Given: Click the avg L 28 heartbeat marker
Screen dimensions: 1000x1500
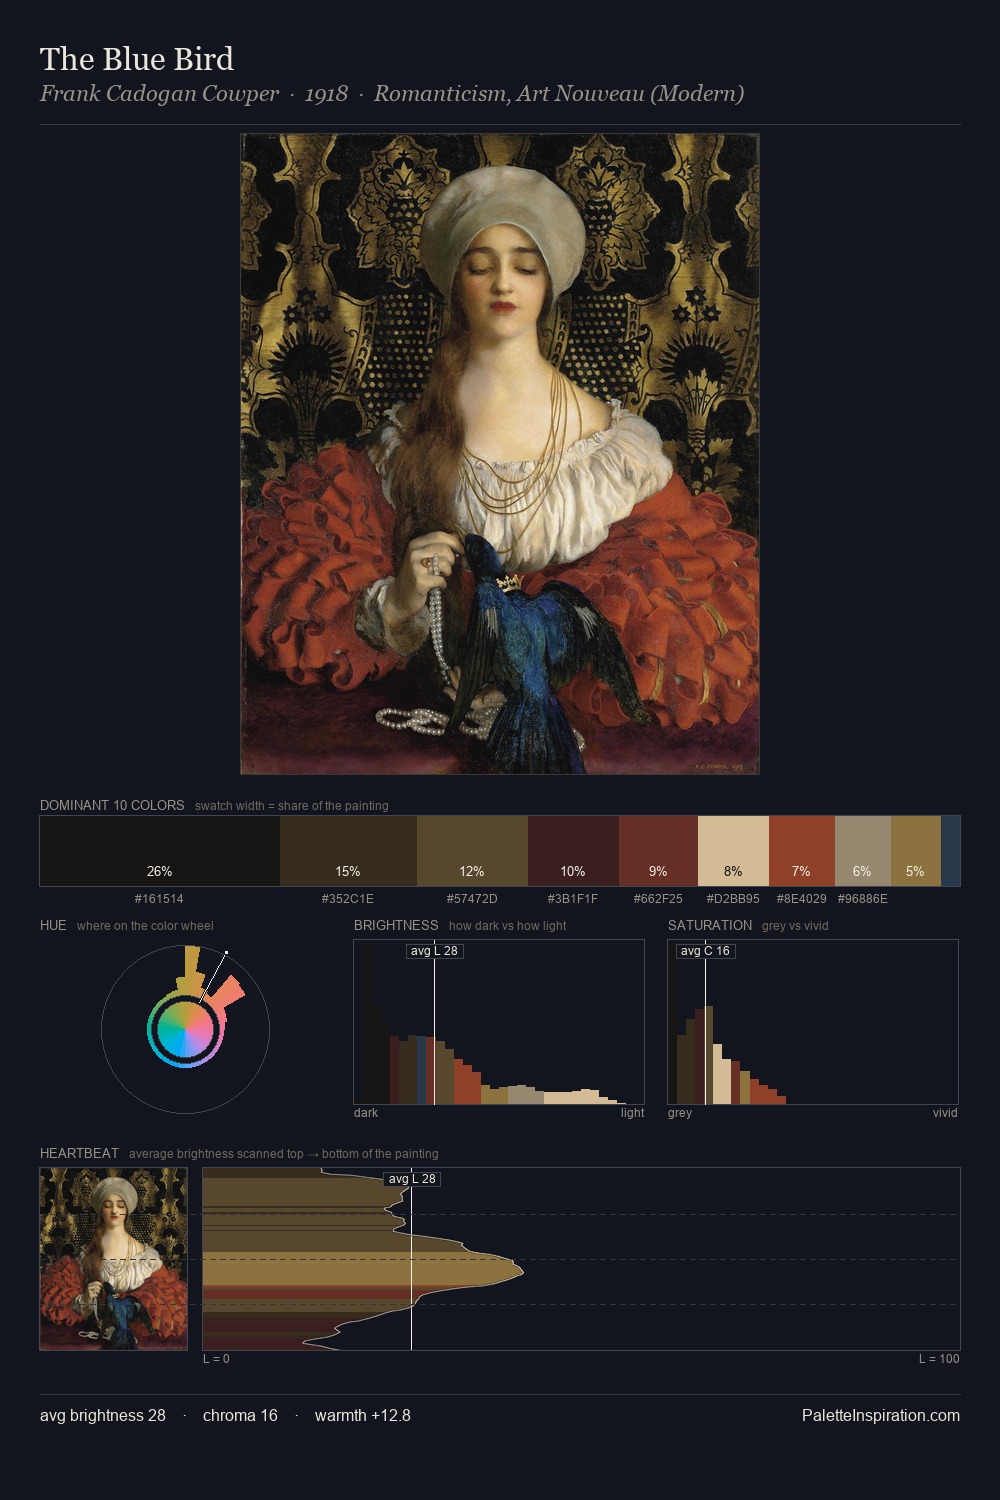Looking at the screenshot, I should pyautogui.click(x=412, y=1179).
